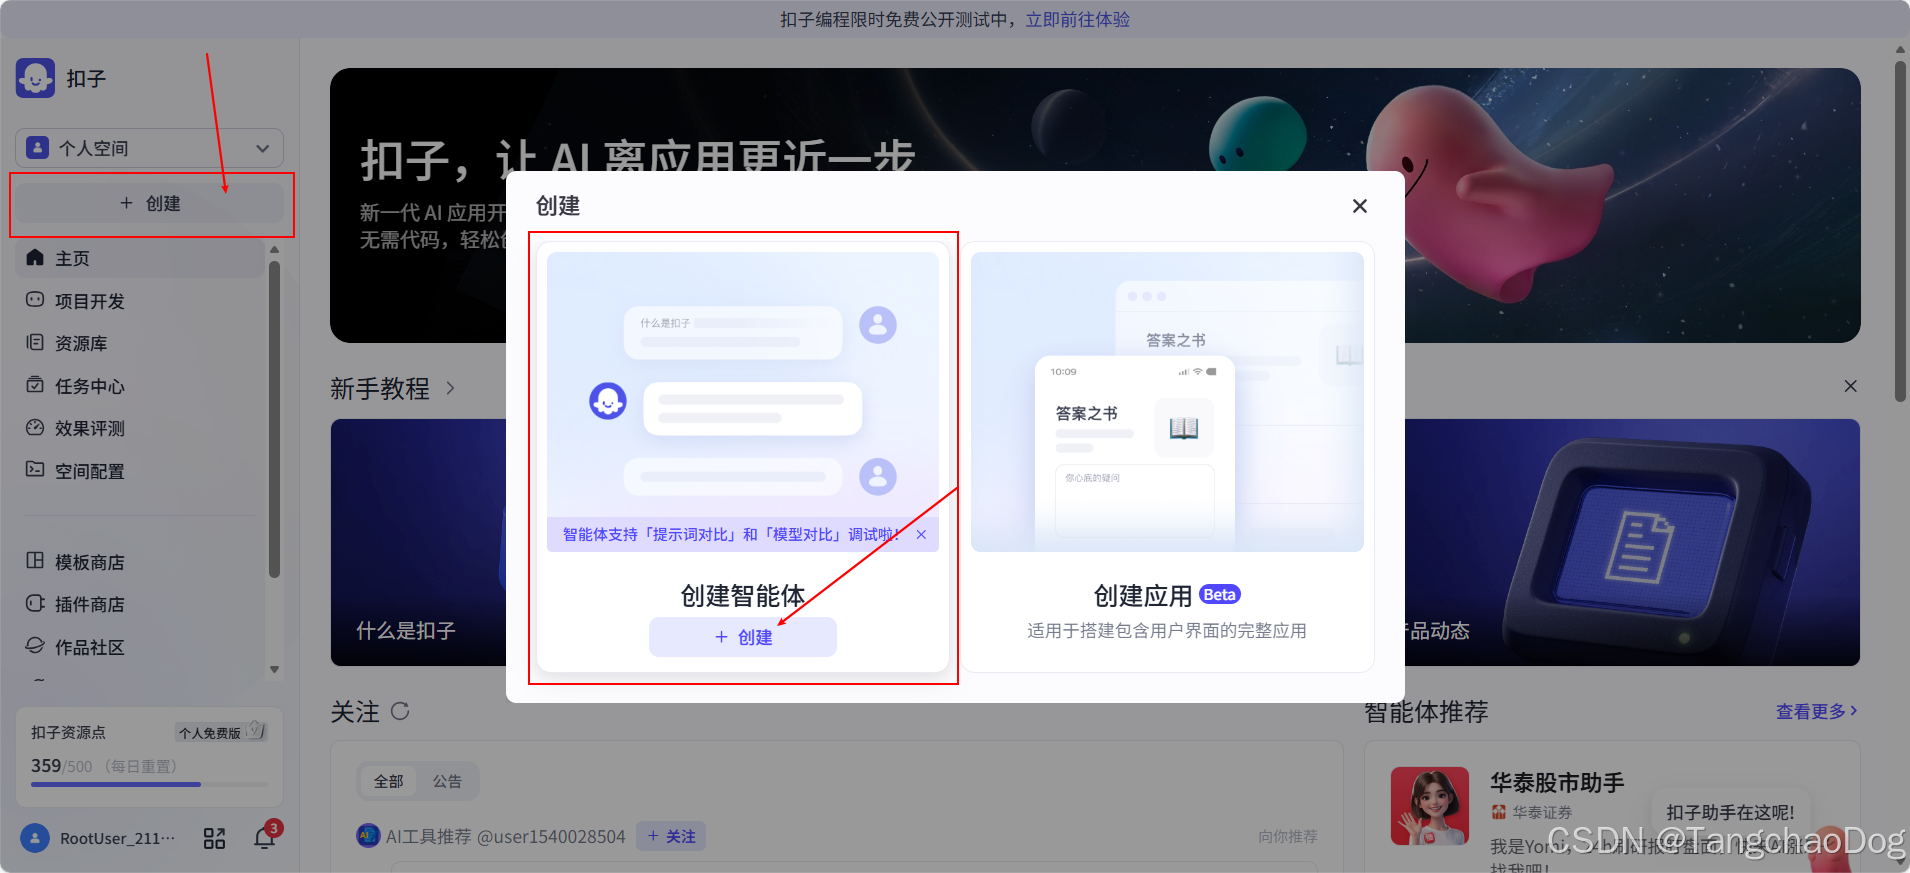Open 查看更多 link in 智能体推荐
Screen dimensions: 1910x873
point(1816,711)
